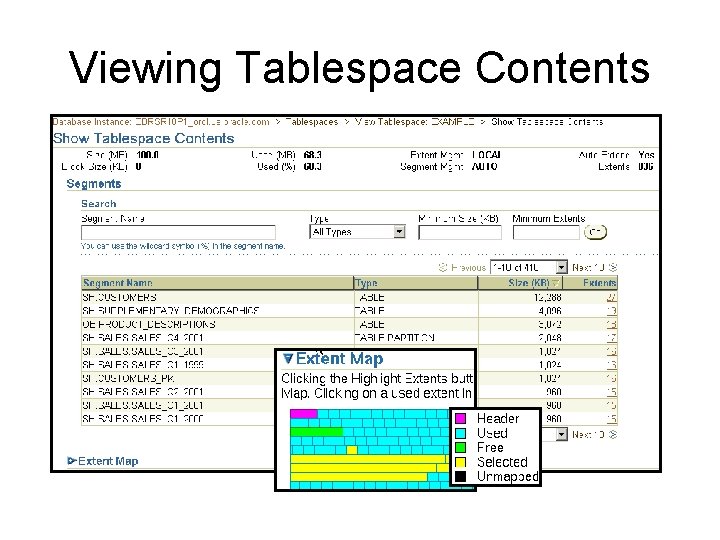Go to View Tablespace EXAMPLE breadcrumb

(415, 122)
